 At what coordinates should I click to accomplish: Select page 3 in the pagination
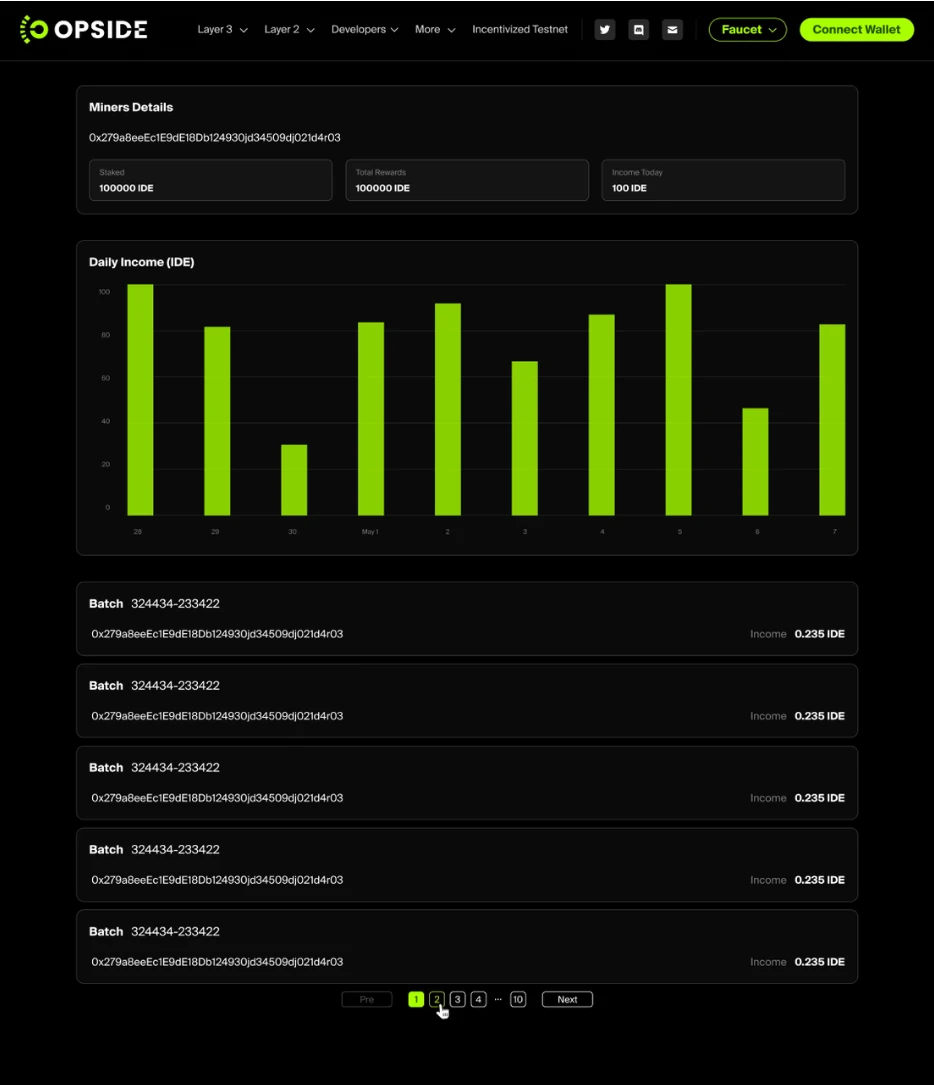tap(458, 999)
